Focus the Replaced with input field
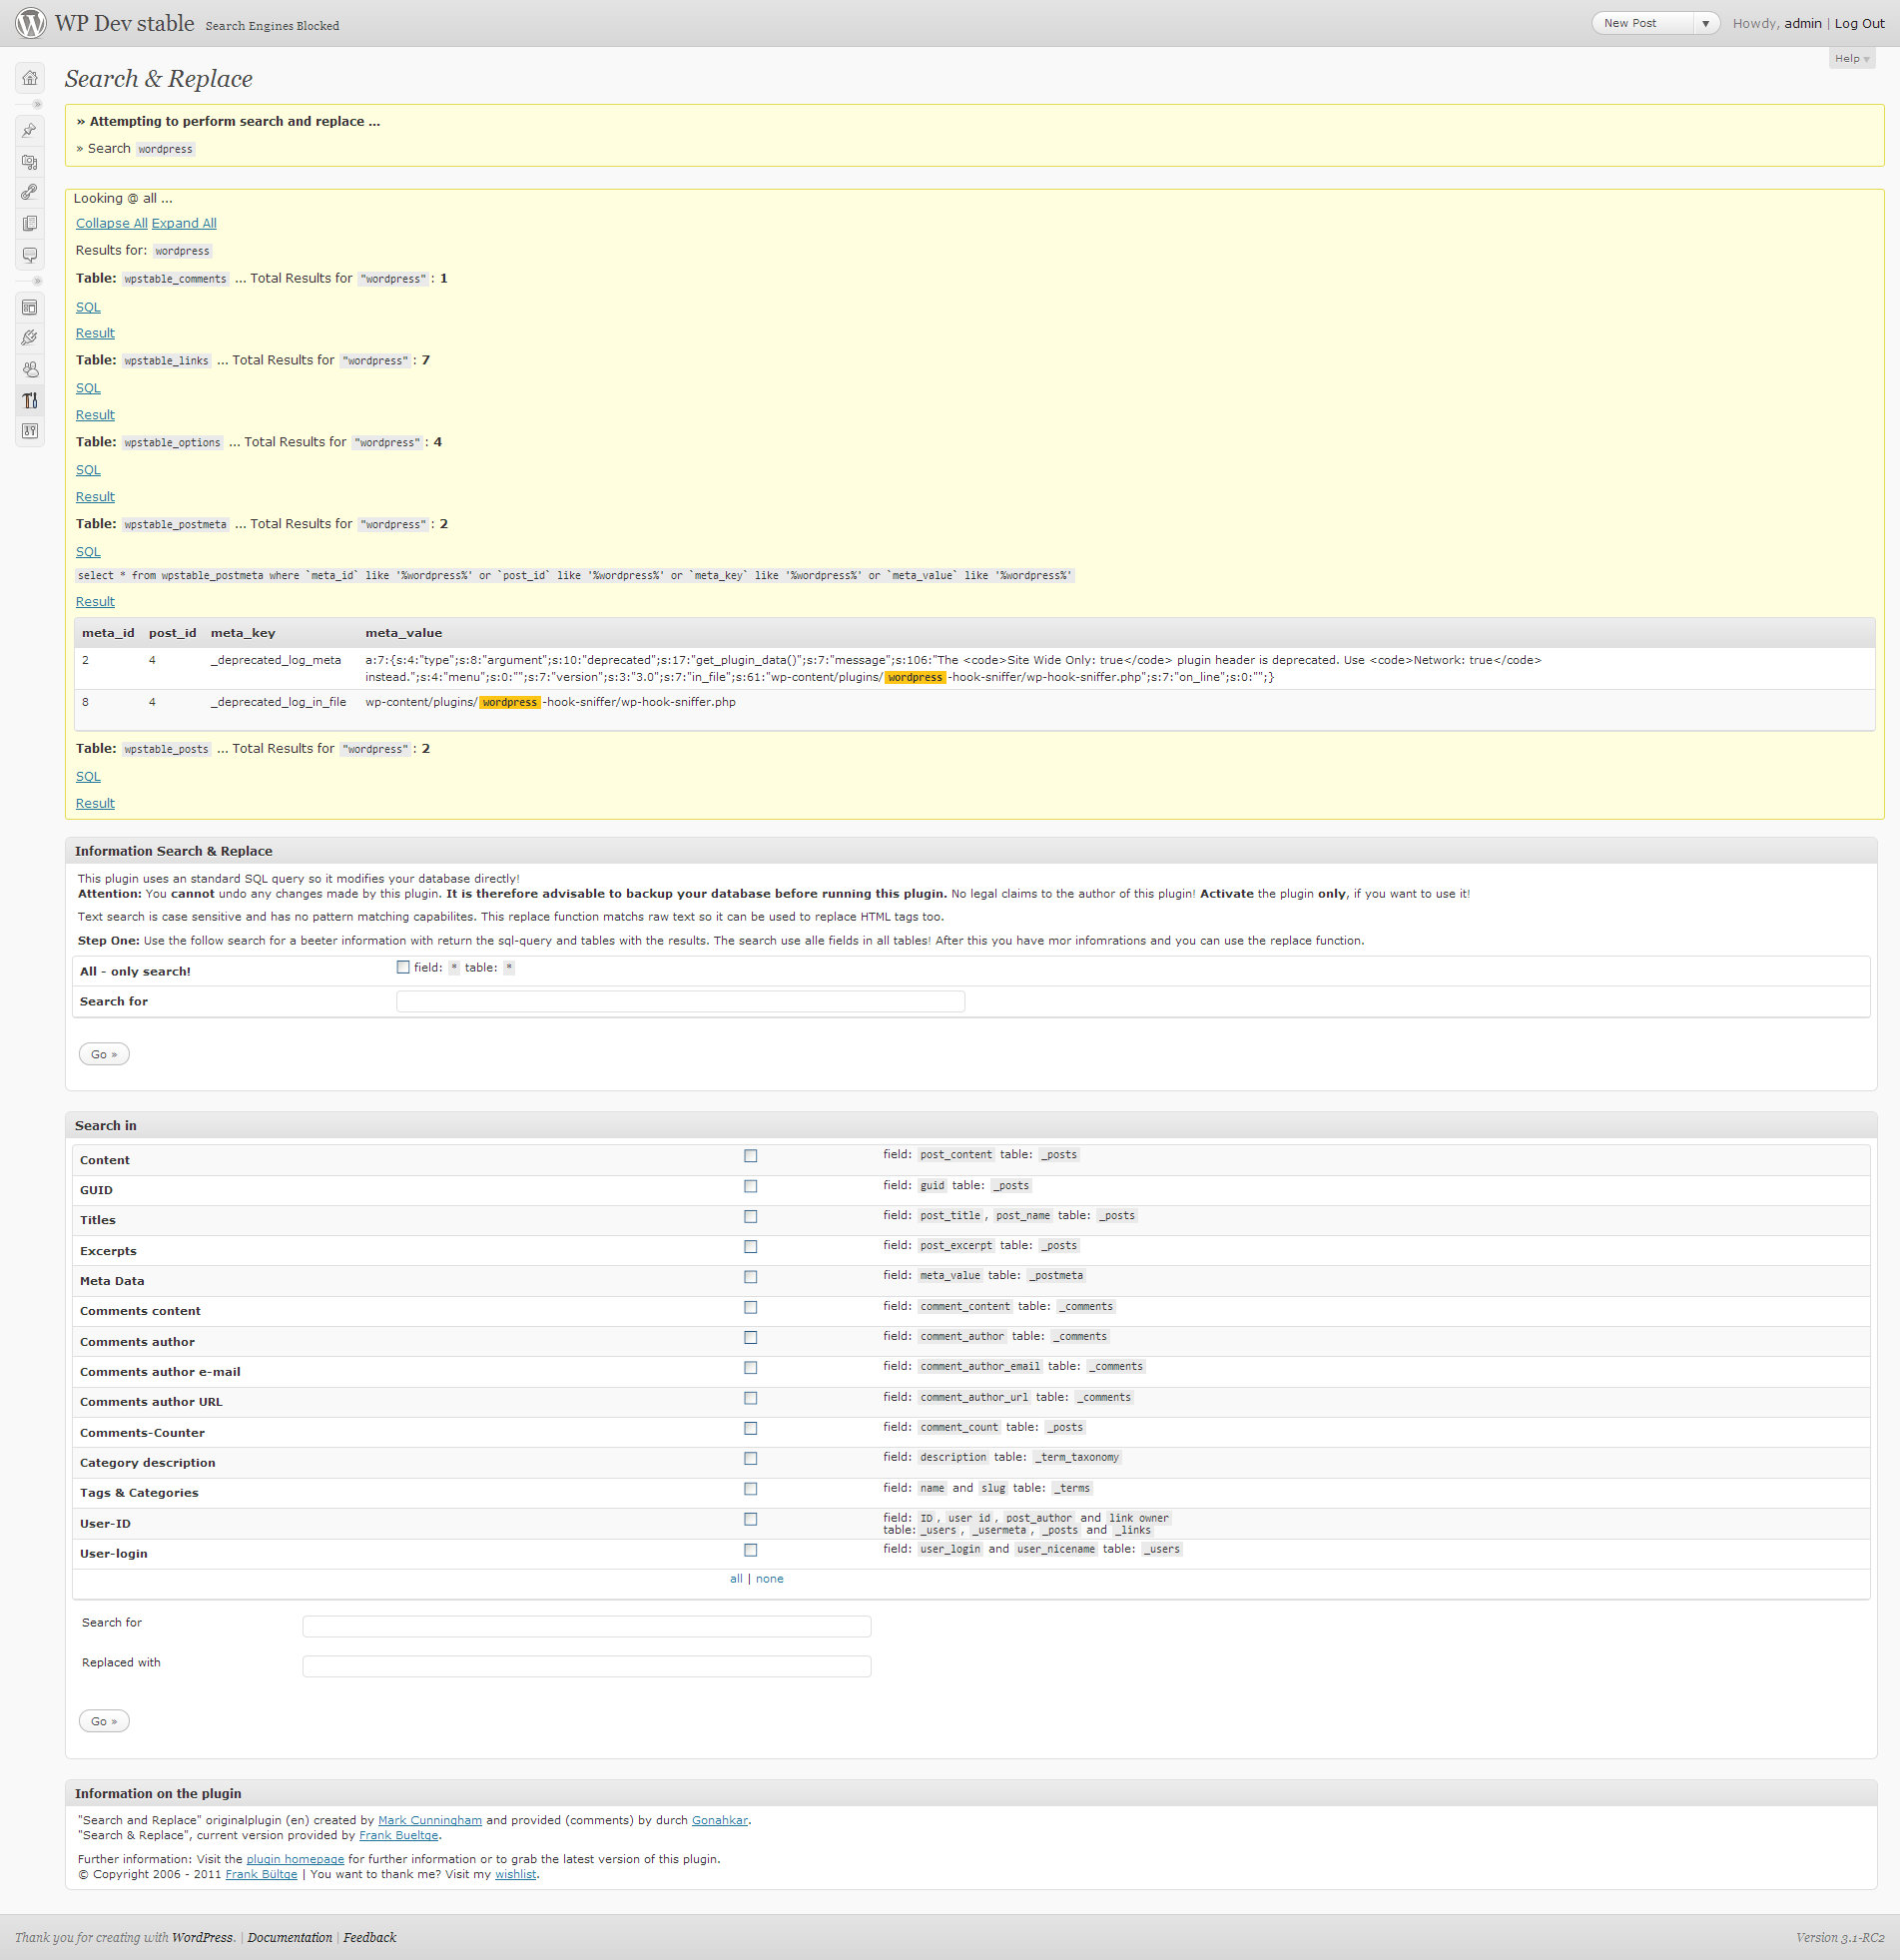The height and width of the screenshot is (1960, 1900). tap(586, 1666)
